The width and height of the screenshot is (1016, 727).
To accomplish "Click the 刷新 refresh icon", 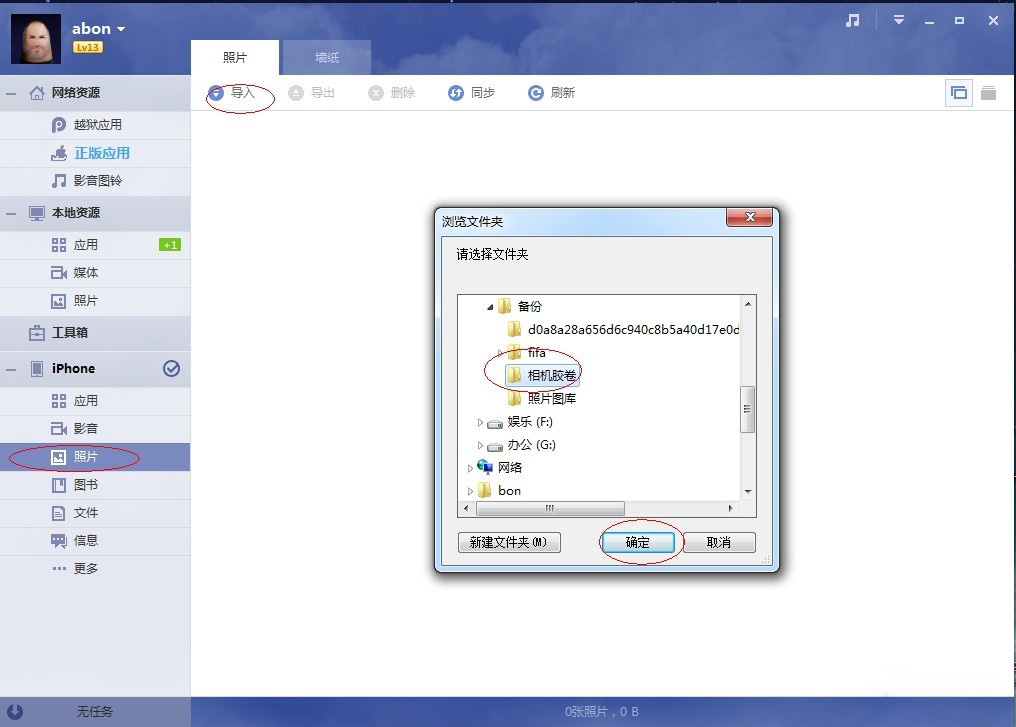I will coord(536,93).
